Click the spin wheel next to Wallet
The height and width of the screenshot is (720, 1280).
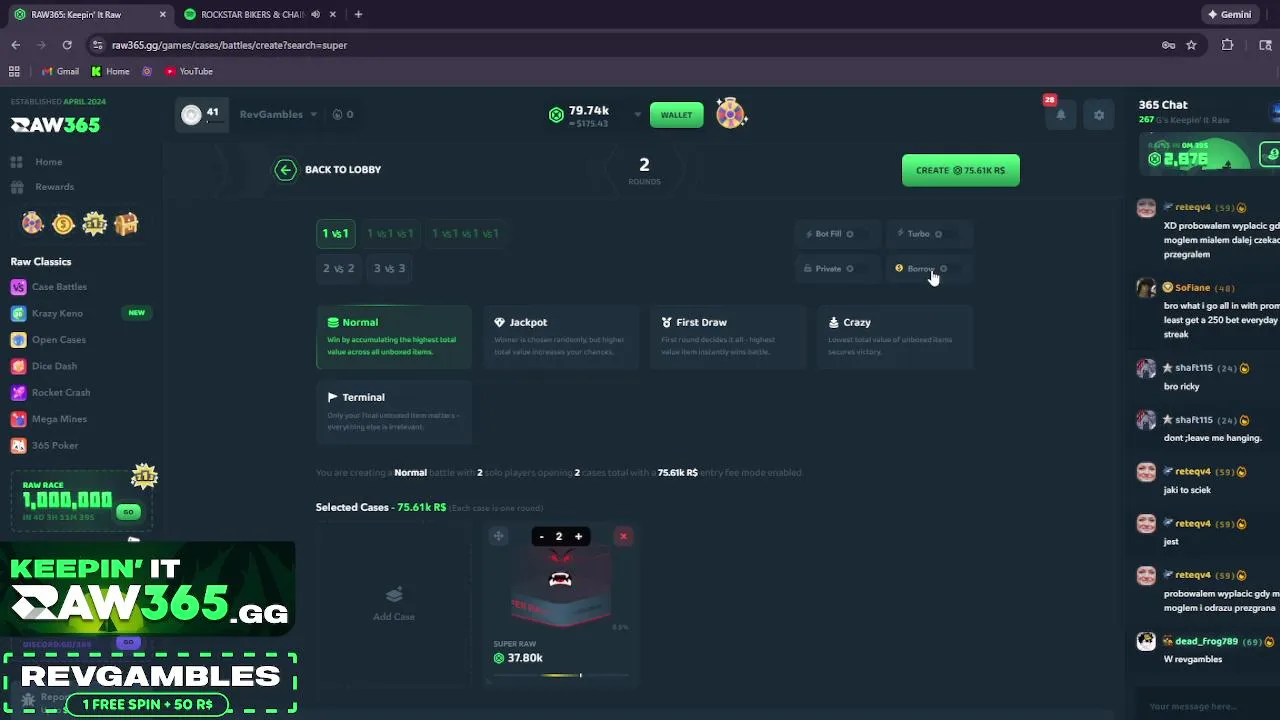tap(731, 114)
